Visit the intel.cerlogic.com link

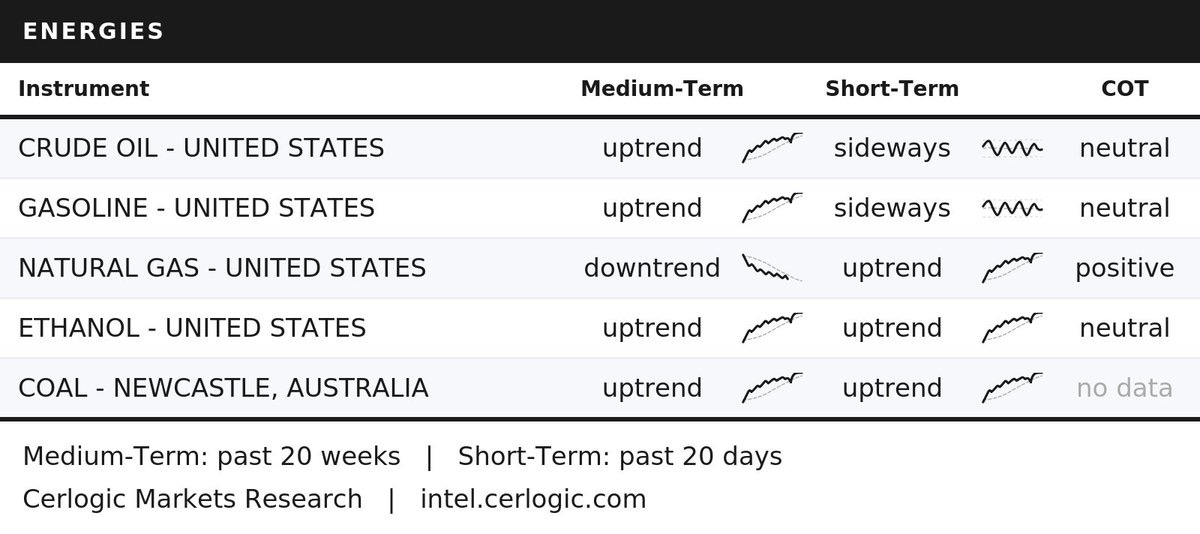tap(533, 499)
